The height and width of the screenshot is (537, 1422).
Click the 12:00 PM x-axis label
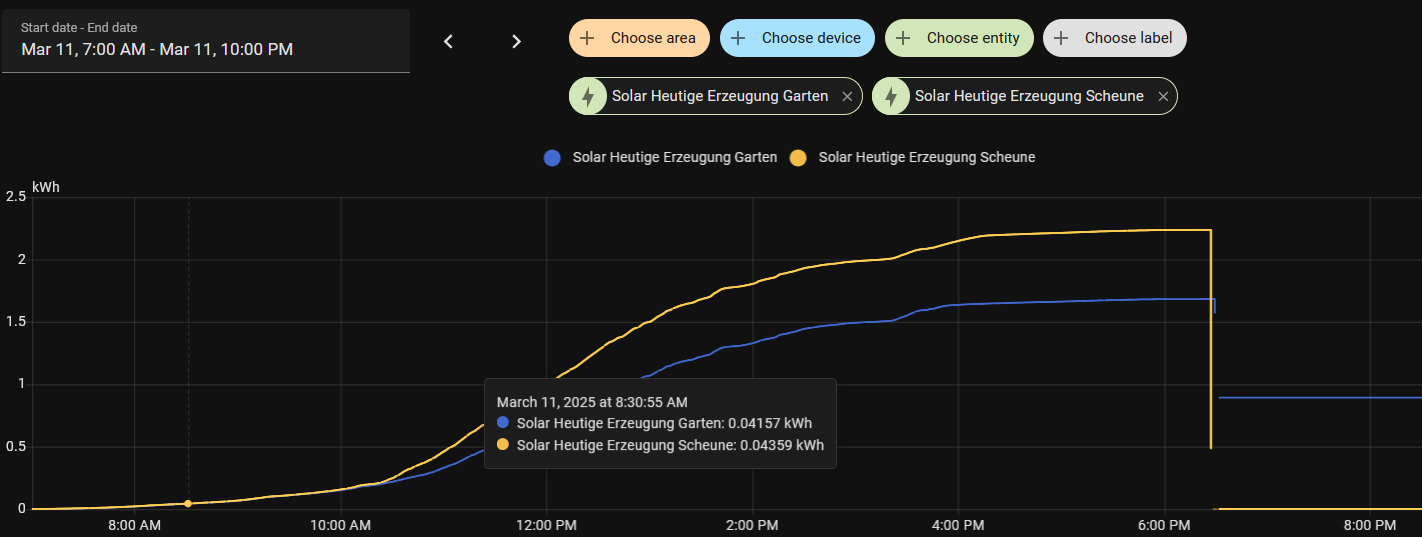546,525
